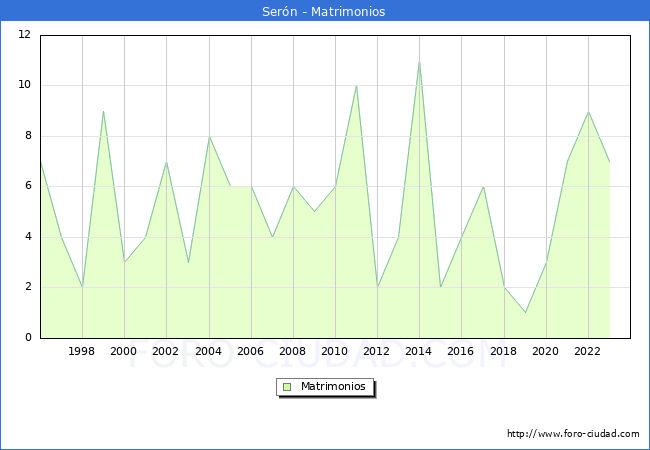Click the 12 y-axis label
This screenshot has height=450, width=650.
coord(24,35)
